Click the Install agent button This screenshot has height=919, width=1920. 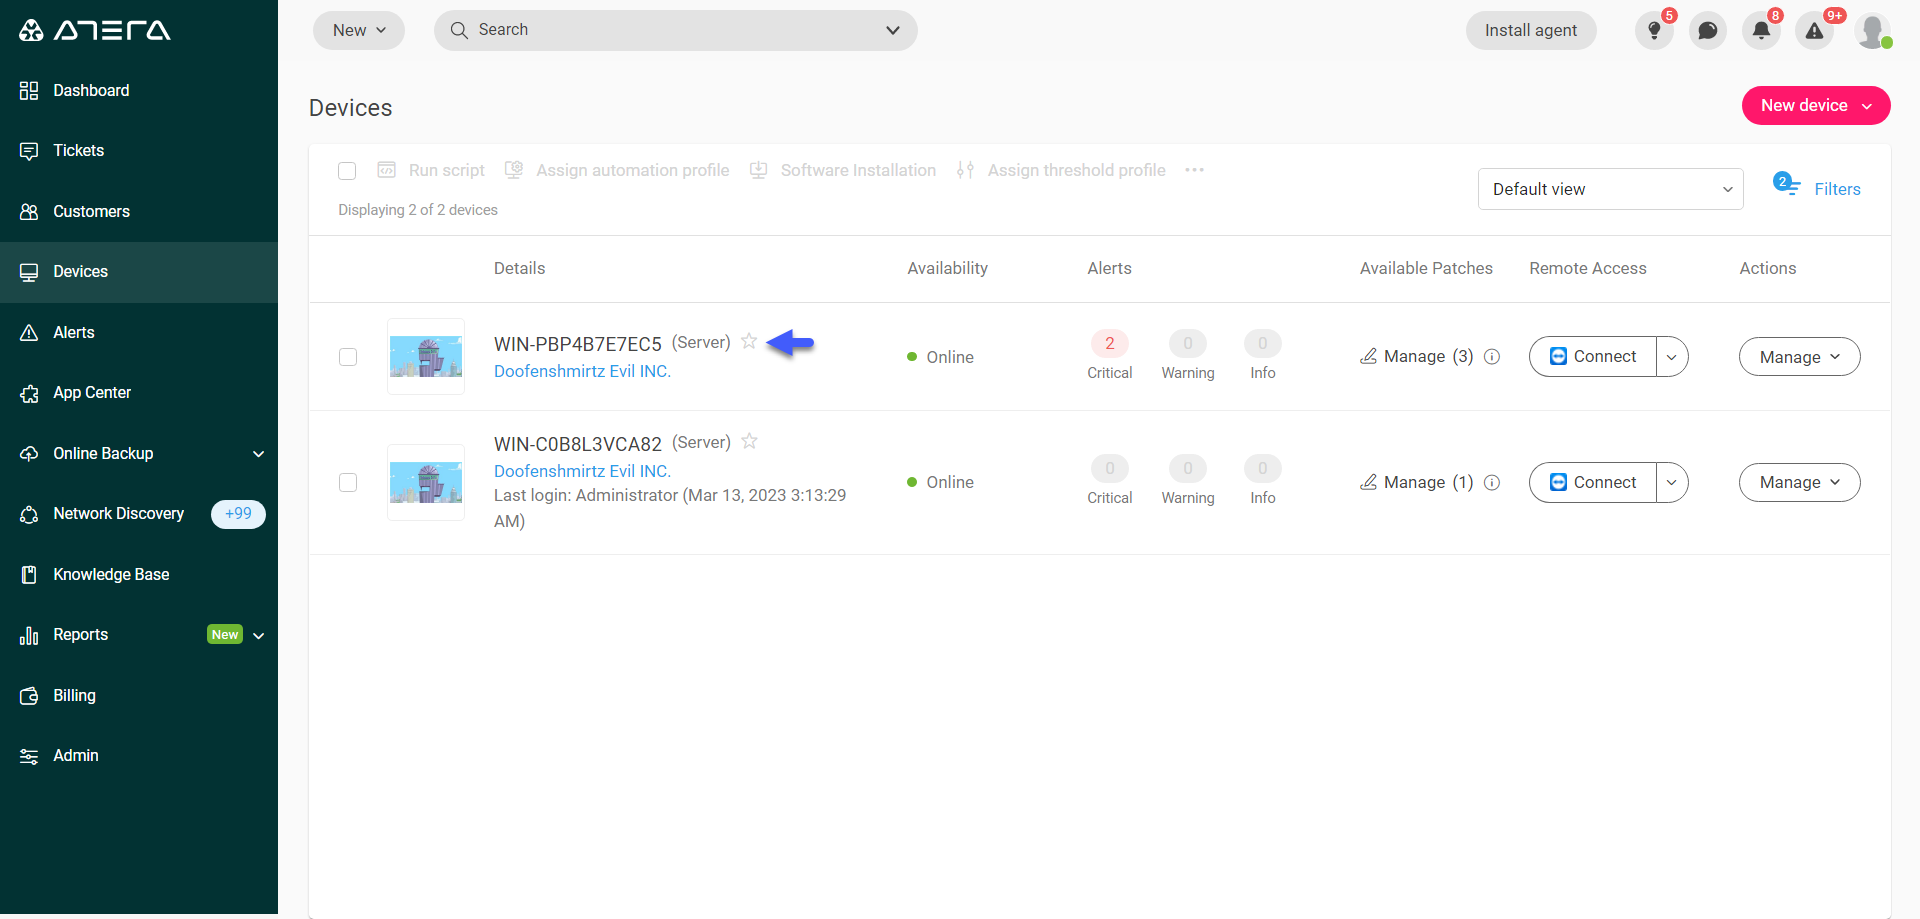point(1530,31)
